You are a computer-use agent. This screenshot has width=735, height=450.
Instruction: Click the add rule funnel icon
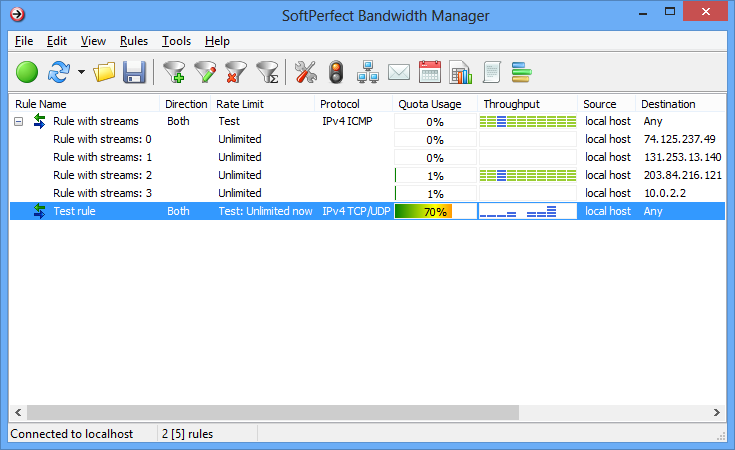click(174, 72)
